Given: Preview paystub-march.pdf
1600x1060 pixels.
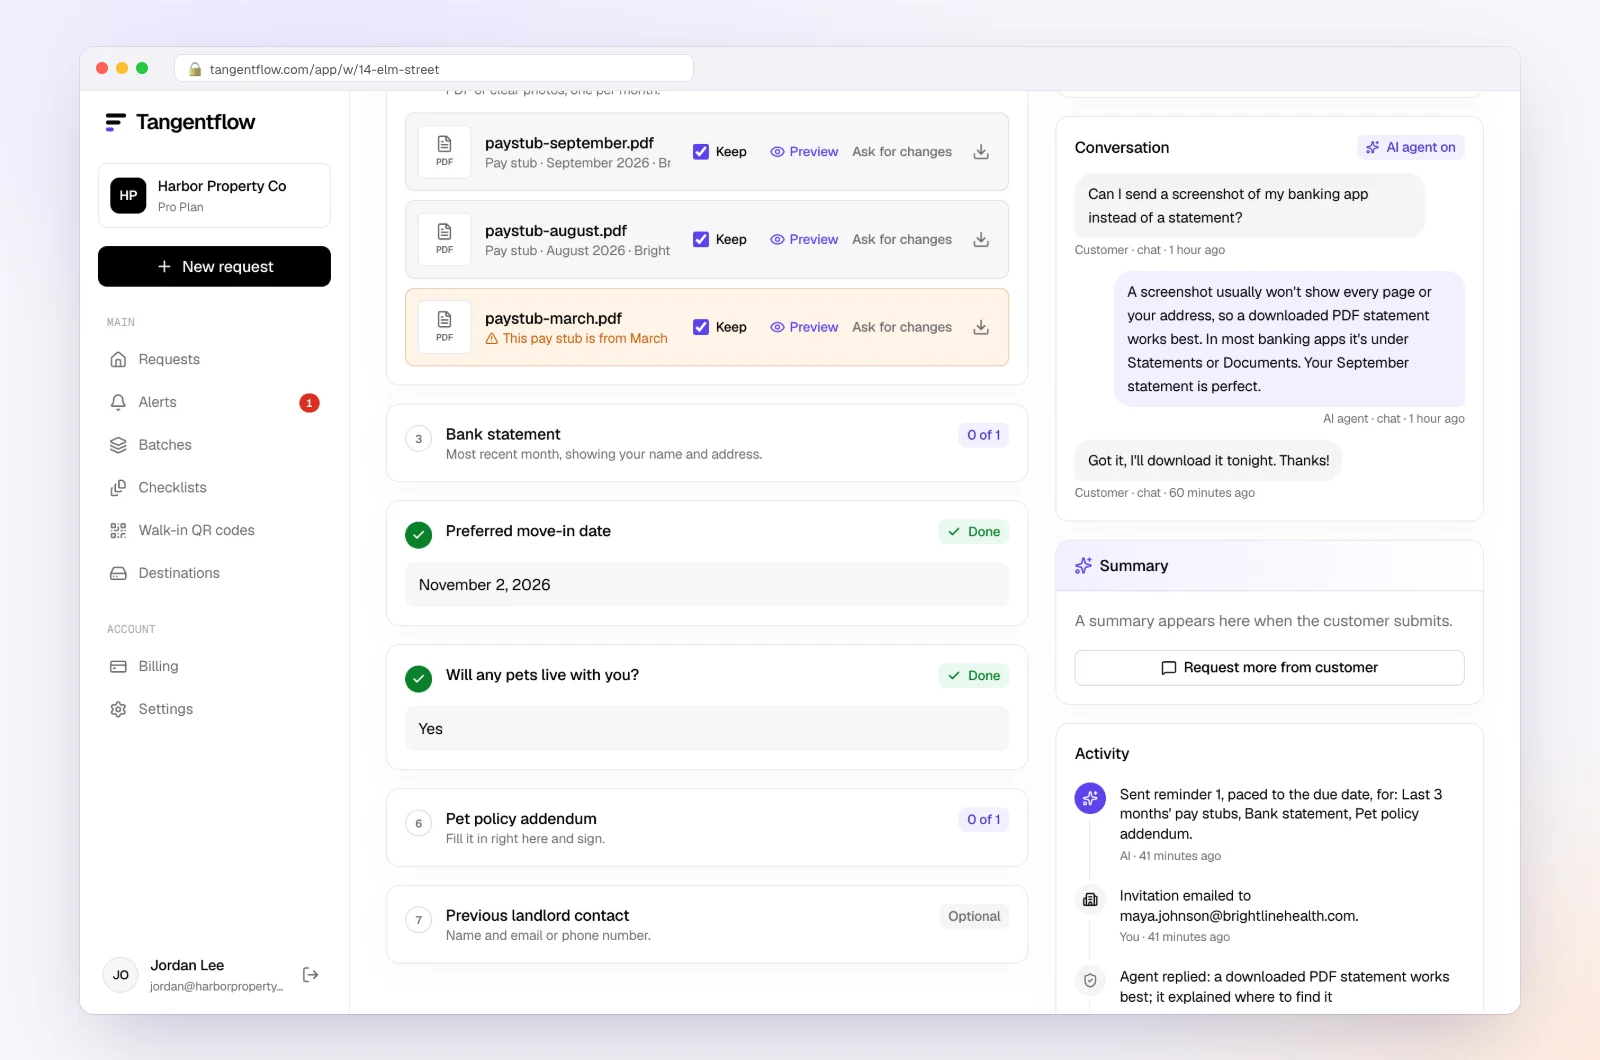Looking at the screenshot, I should pos(804,327).
